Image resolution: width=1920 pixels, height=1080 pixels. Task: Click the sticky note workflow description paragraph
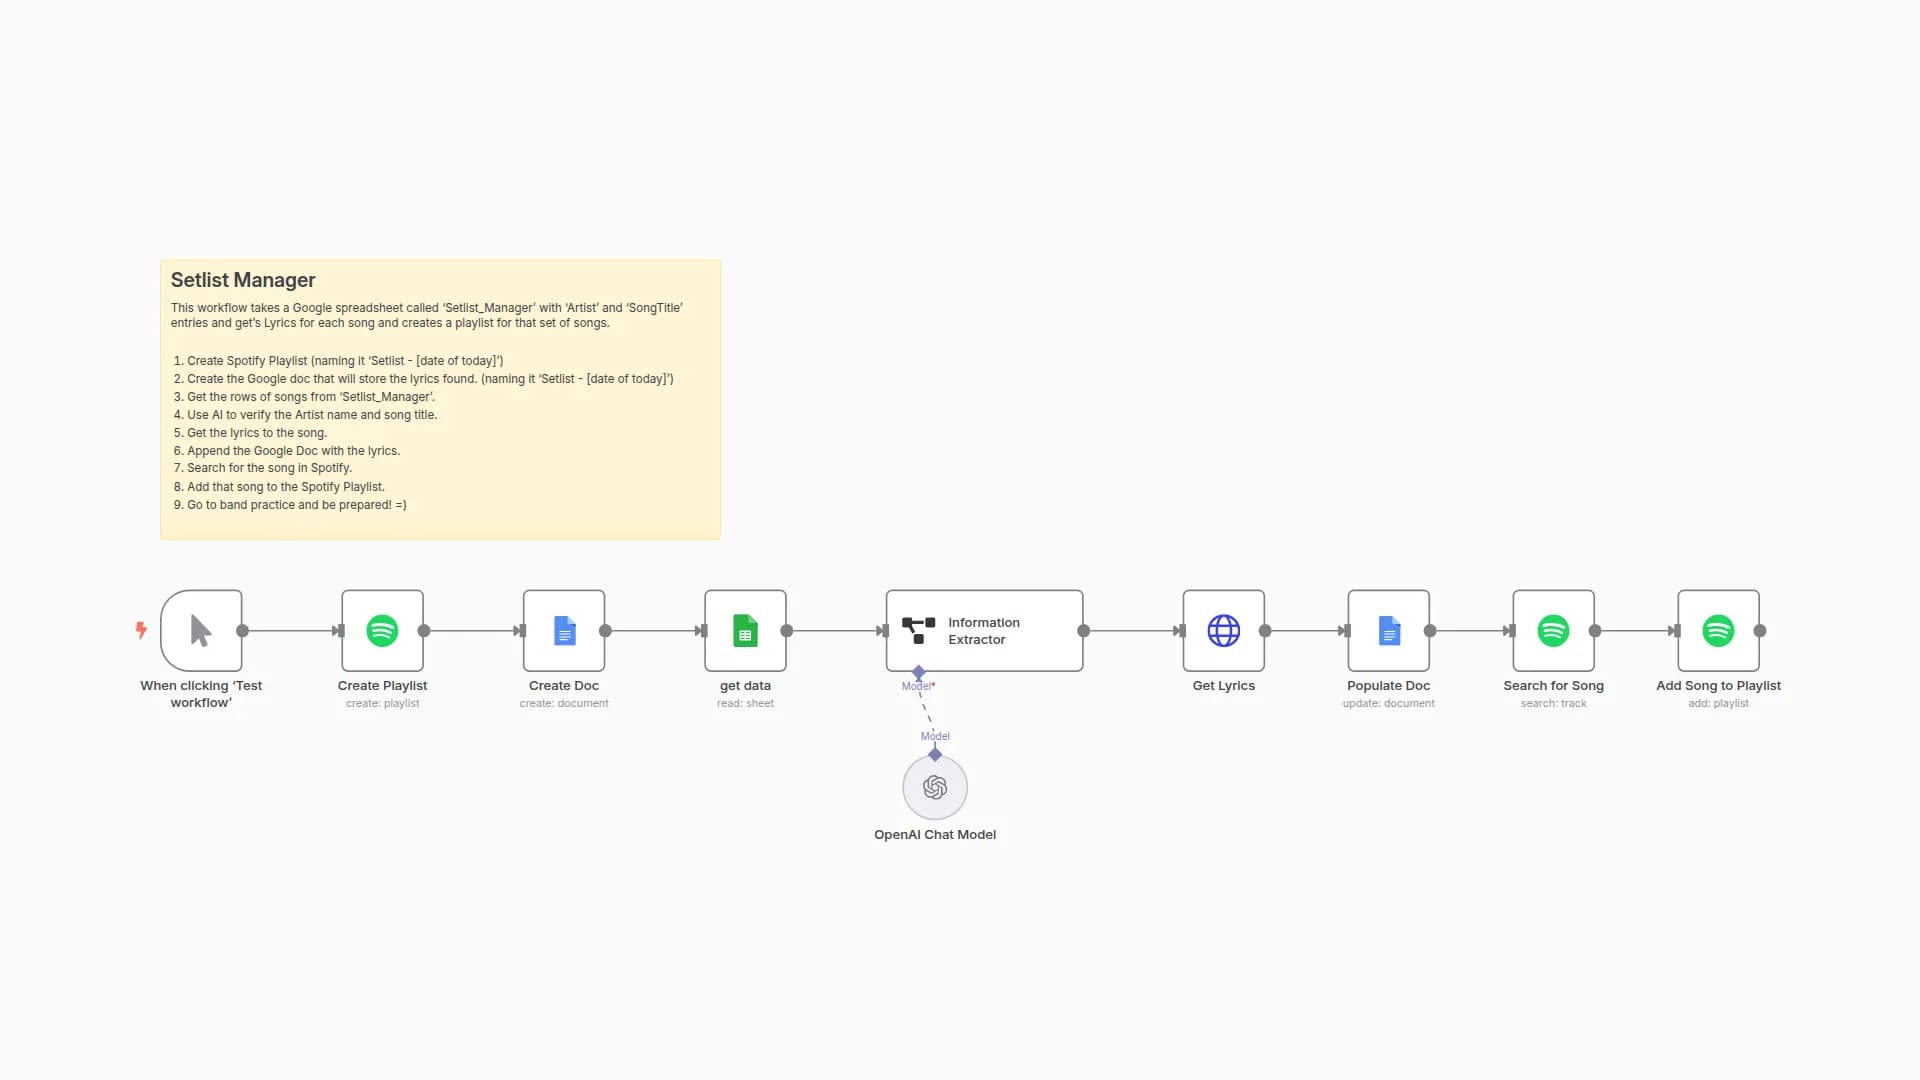click(x=427, y=315)
